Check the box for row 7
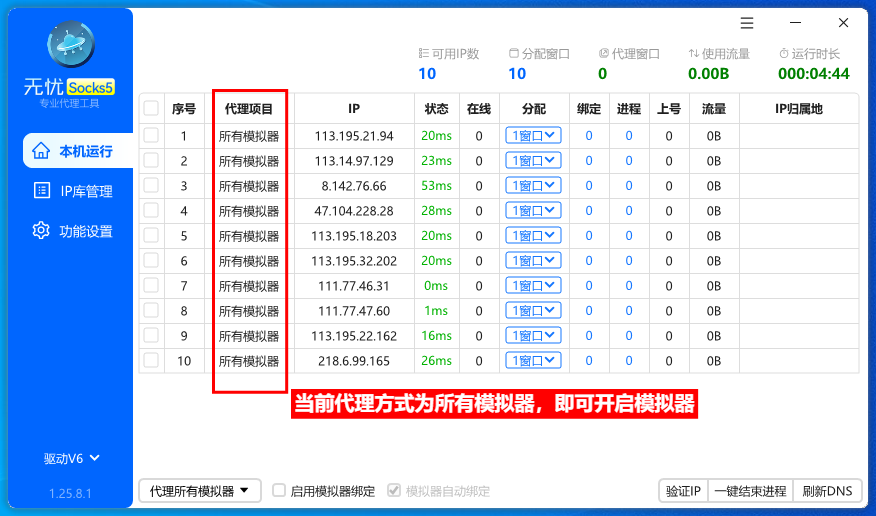Screen dimensions: 876x516 151,285
